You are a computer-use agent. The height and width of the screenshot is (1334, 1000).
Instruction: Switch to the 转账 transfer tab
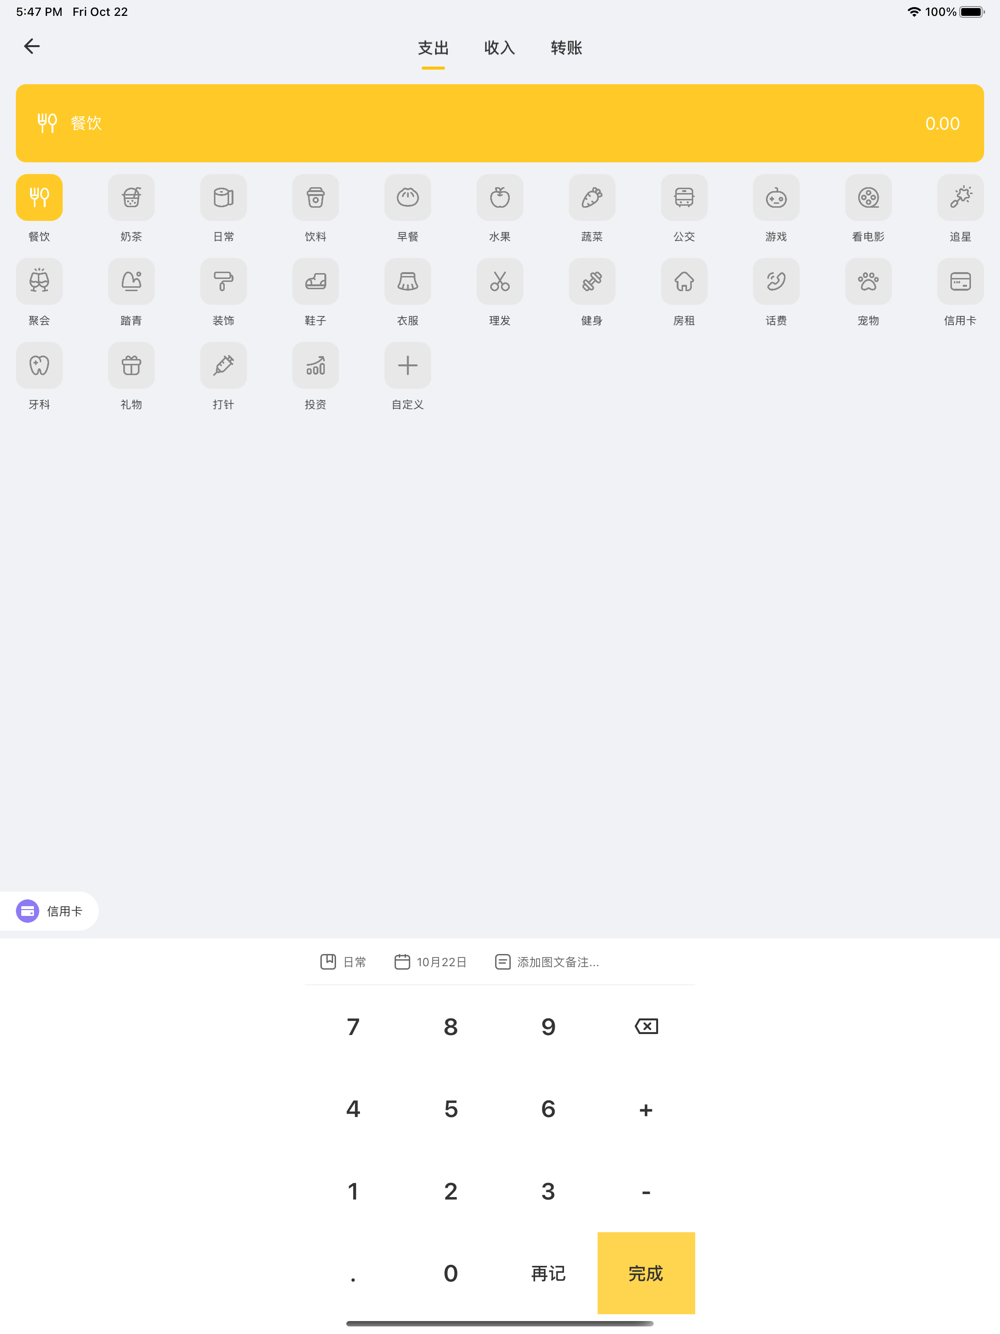[566, 48]
